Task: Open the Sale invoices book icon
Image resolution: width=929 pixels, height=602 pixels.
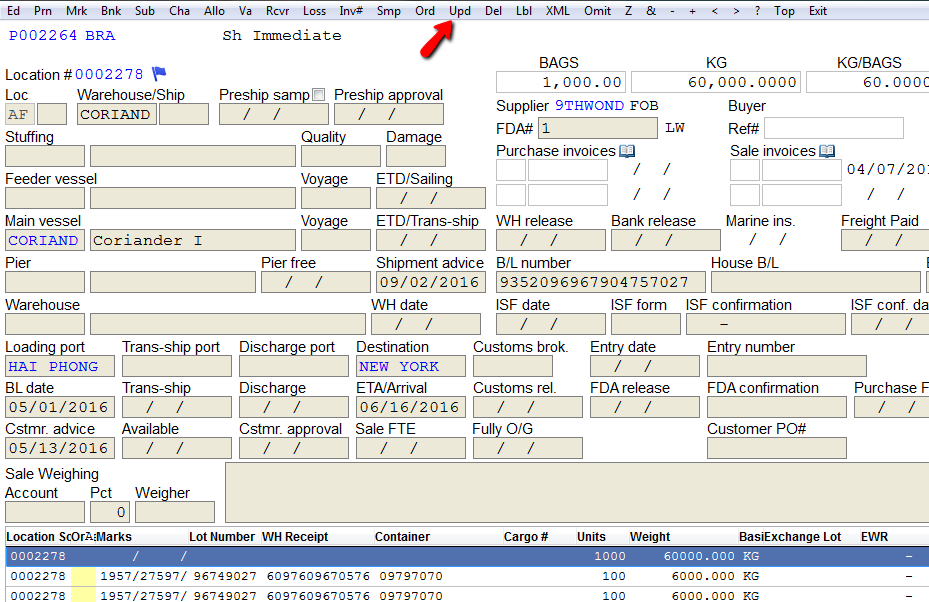Action: [x=827, y=151]
